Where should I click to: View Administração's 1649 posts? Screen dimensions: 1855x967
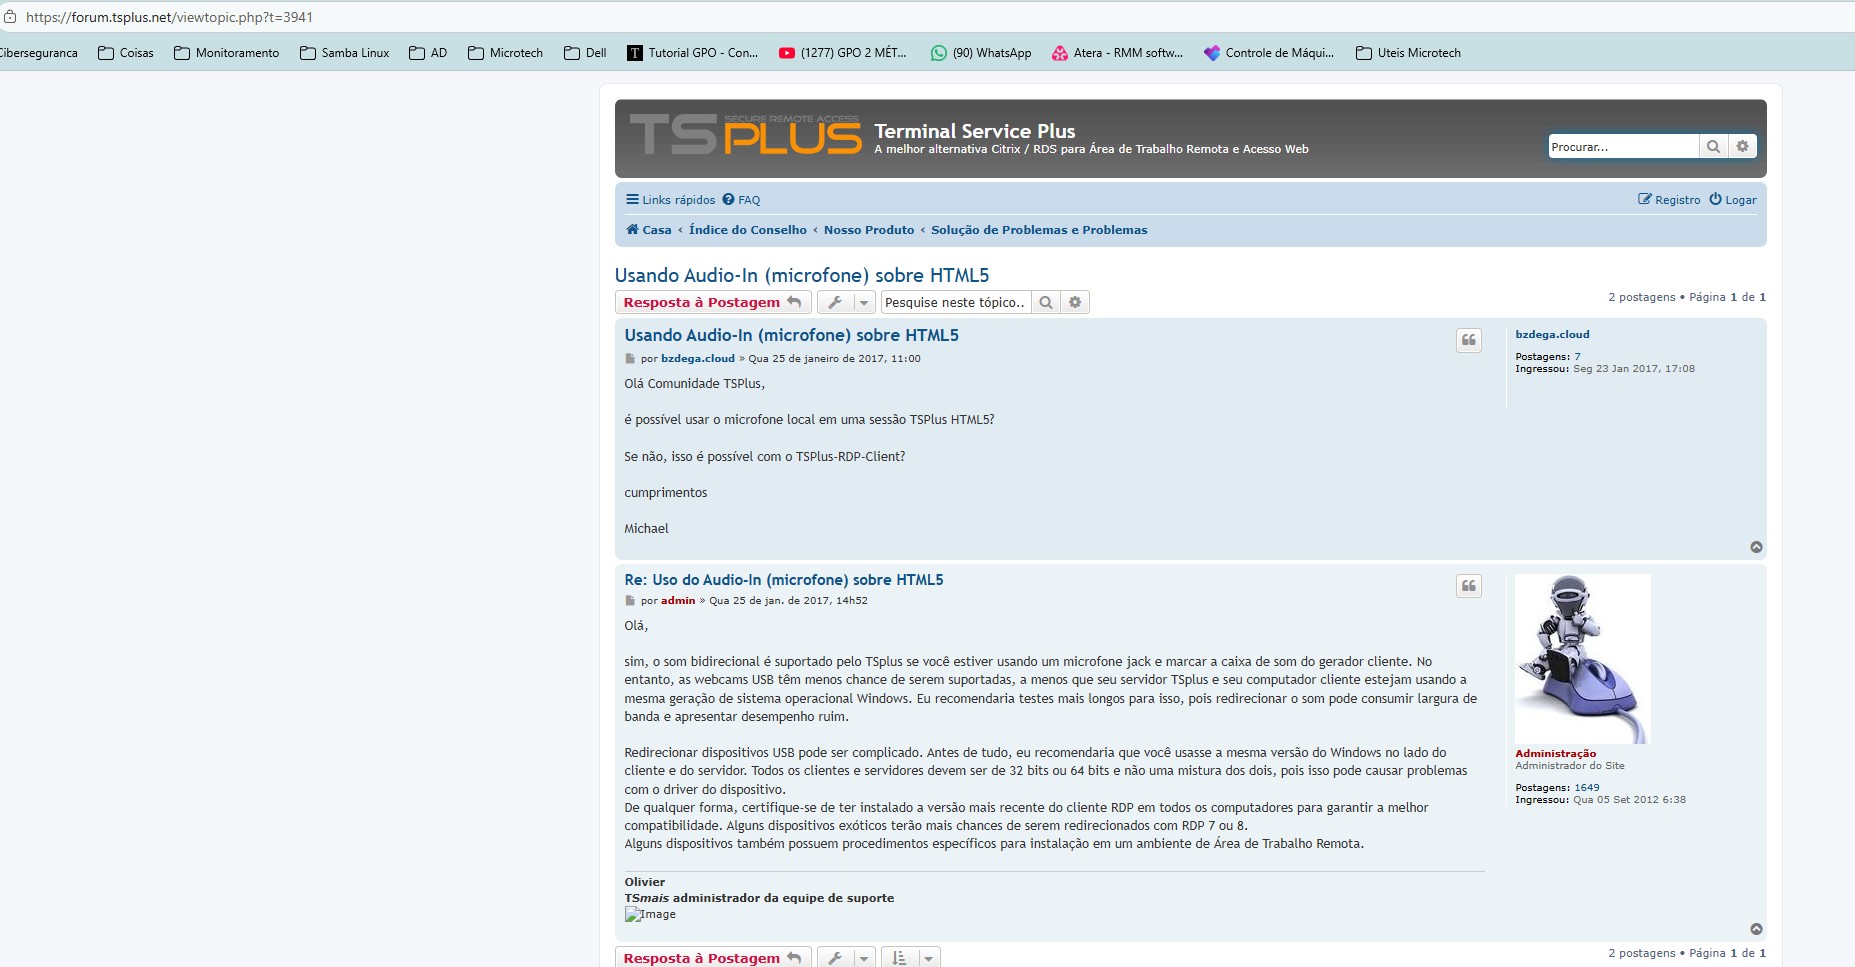coord(1587,788)
